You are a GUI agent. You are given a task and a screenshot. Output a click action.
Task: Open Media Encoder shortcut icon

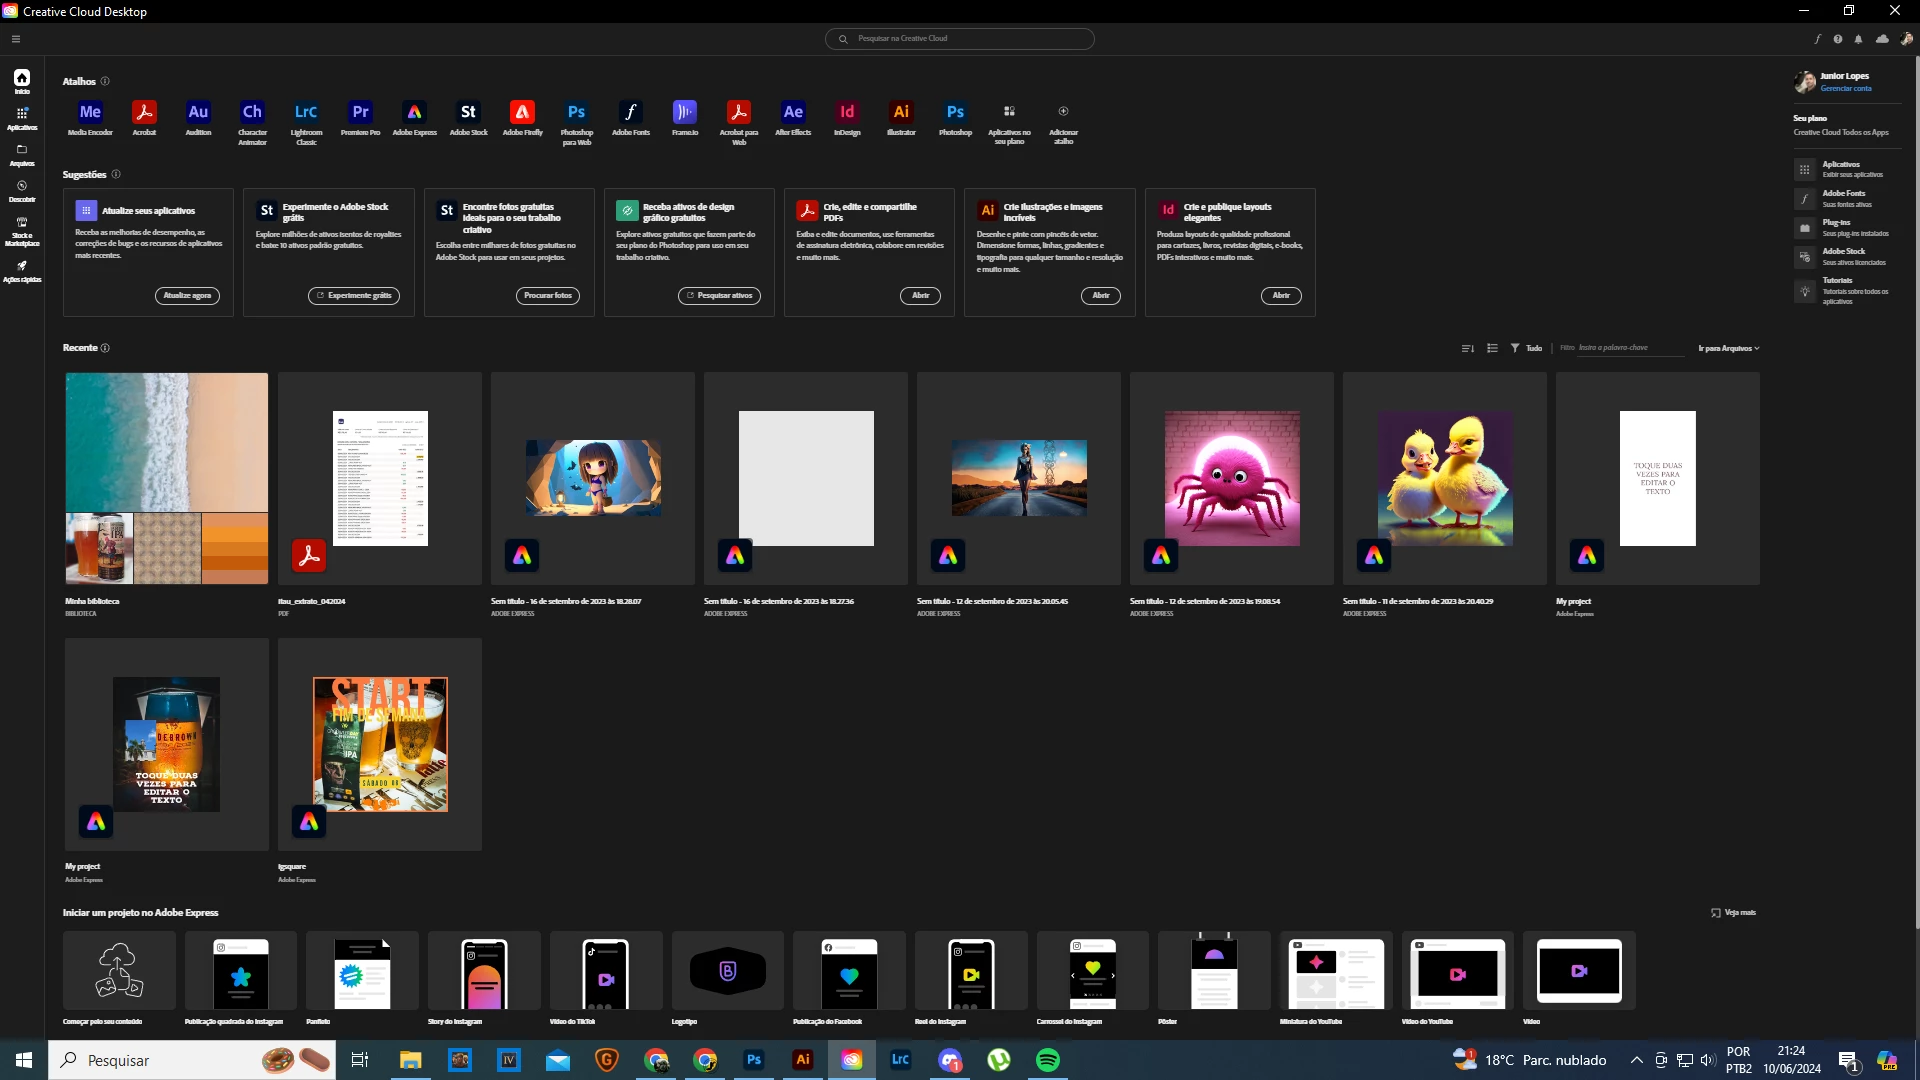pos(90,112)
